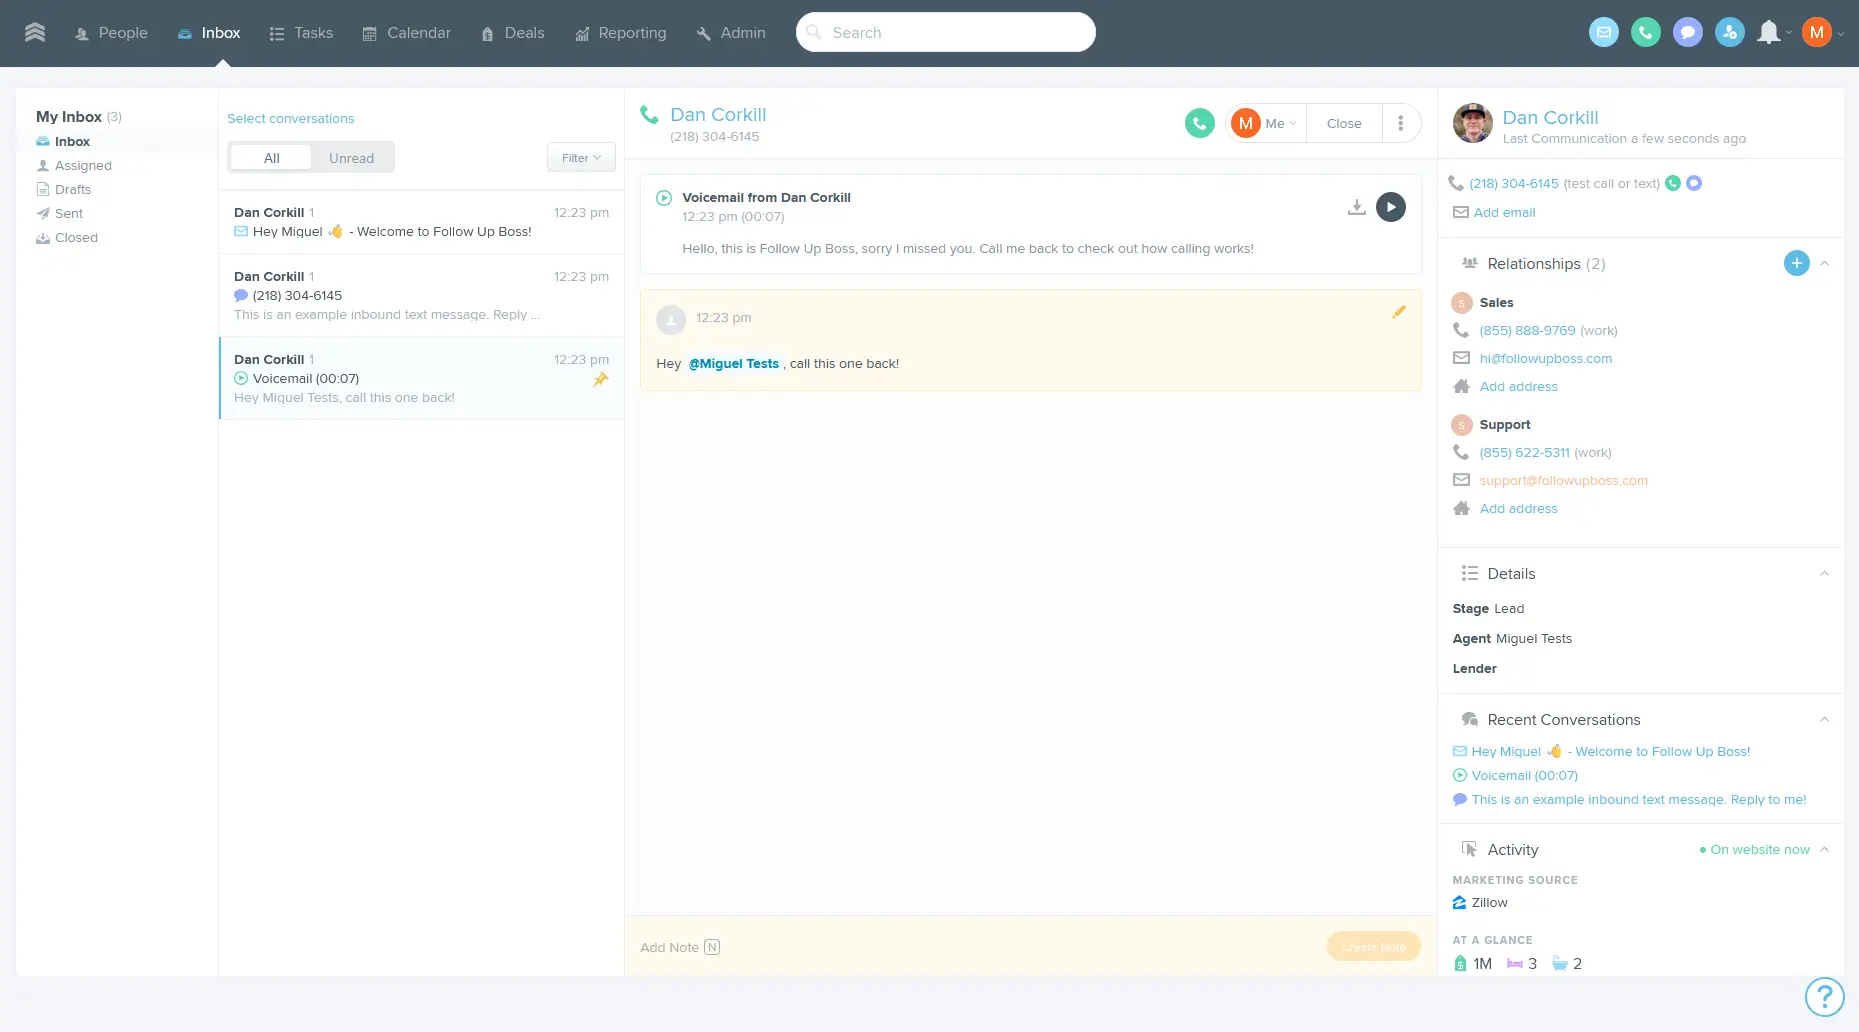Open the texting bubble icon in top bar
Viewport: 1859px width, 1032px height.
1688,32
